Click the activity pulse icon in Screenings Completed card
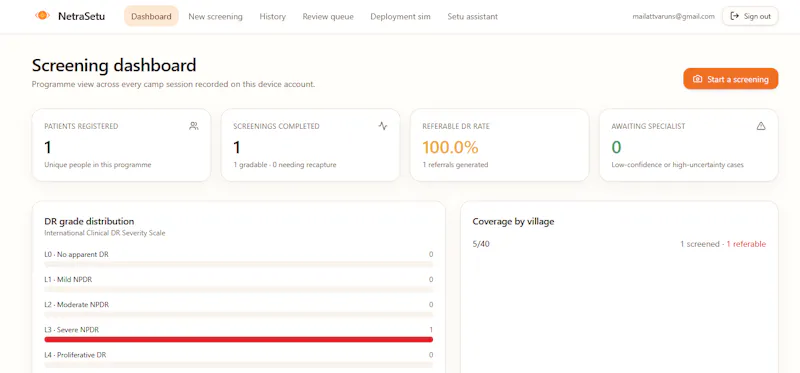Image resolution: width=800 pixels, height=373 pixels. point(383,126)
